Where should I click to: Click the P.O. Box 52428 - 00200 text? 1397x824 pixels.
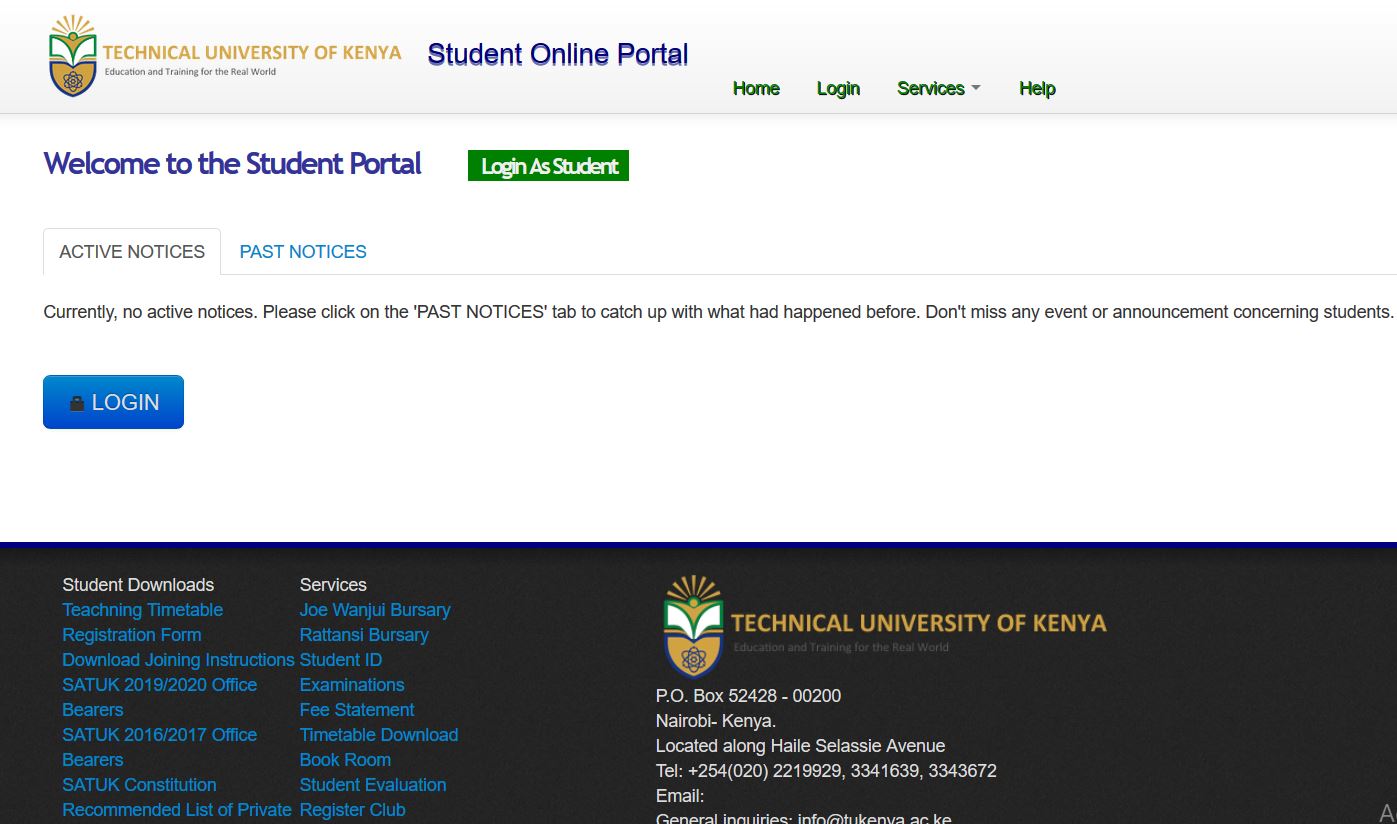coord(748,696)
